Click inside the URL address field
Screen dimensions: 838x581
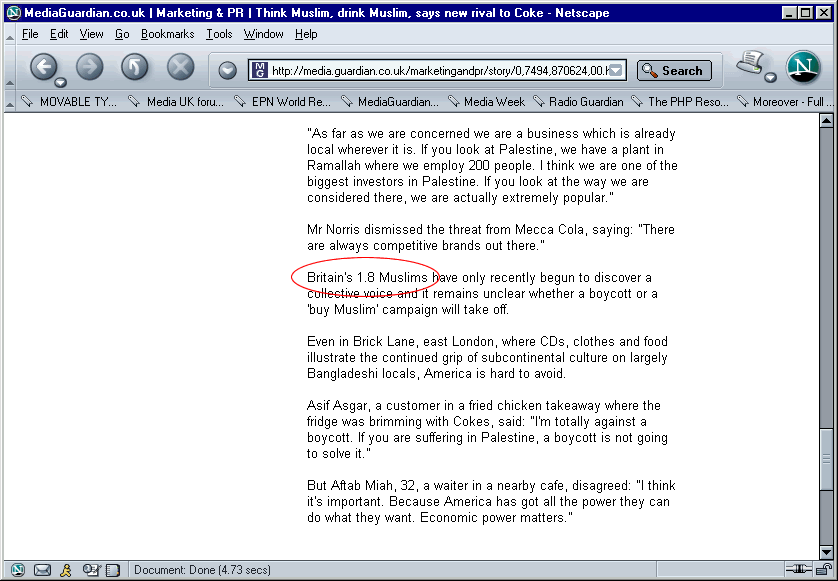[439, 71]
